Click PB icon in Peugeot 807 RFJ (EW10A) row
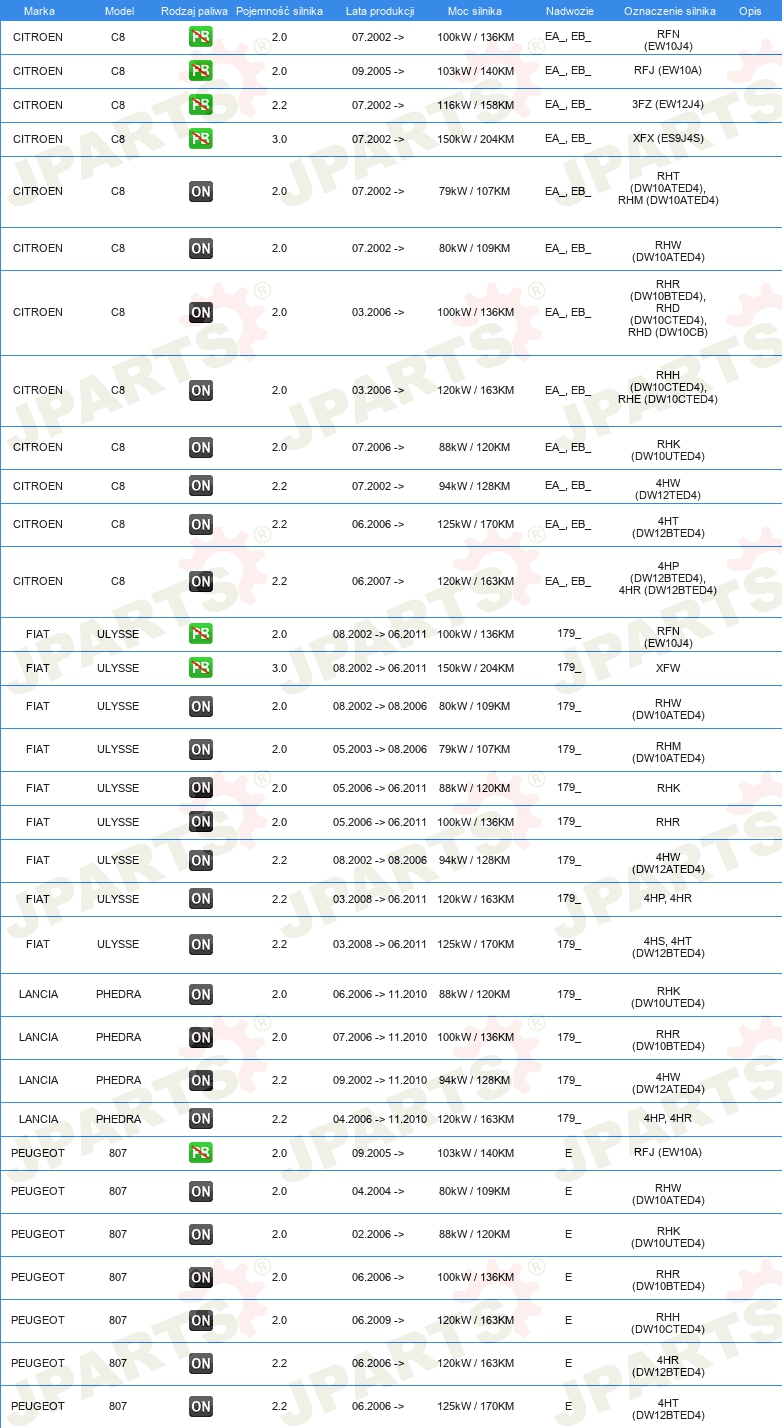The height and width of the screenshot is (1428, 782). point(200,1153)
